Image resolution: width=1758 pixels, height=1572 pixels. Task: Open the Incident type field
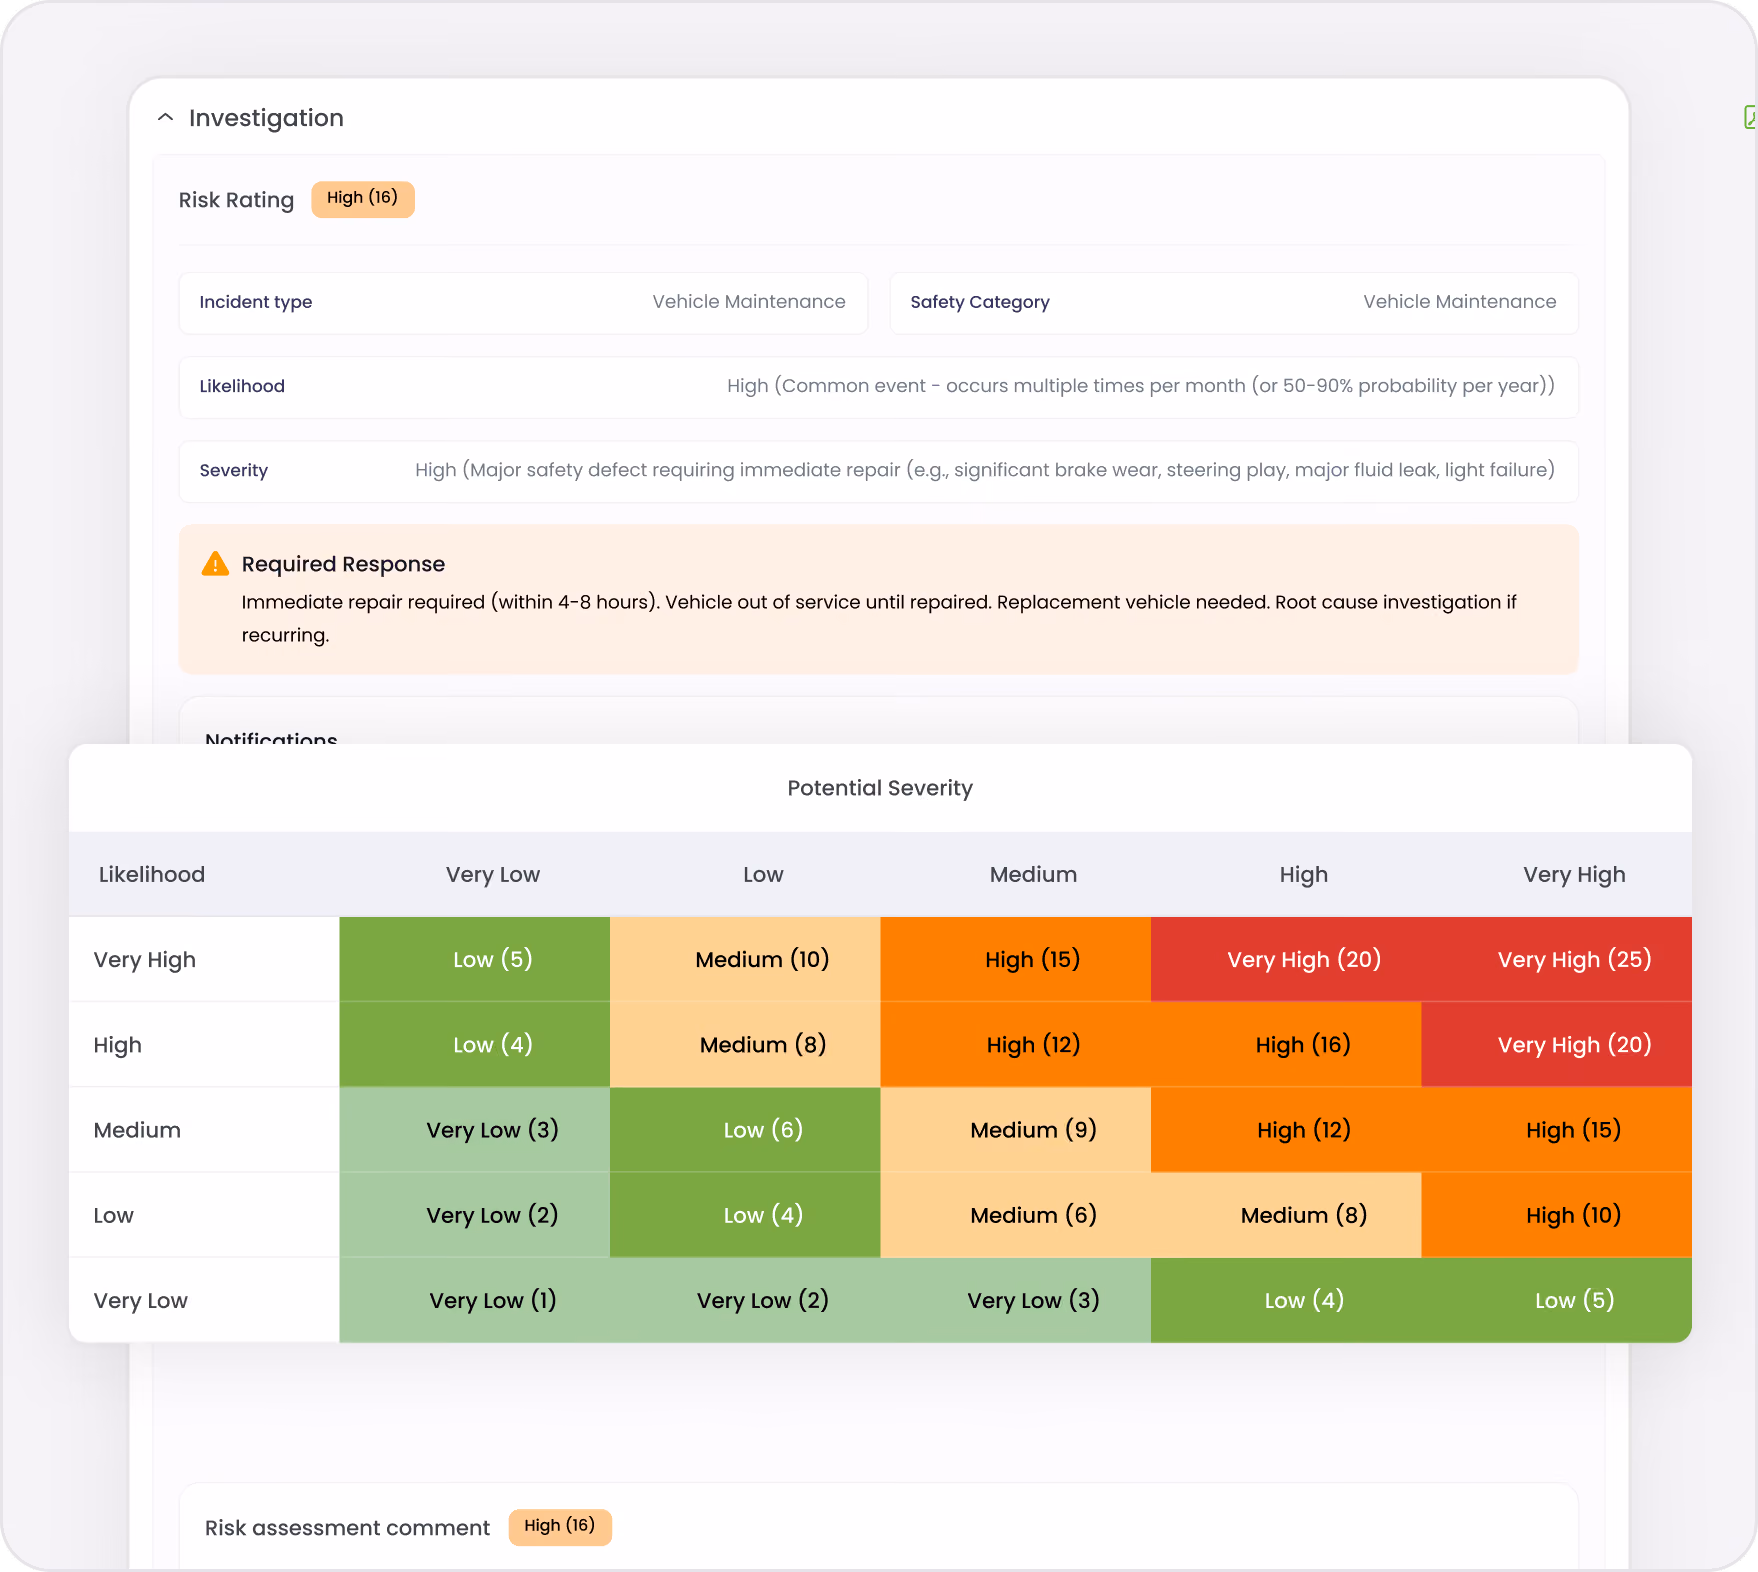523,302
